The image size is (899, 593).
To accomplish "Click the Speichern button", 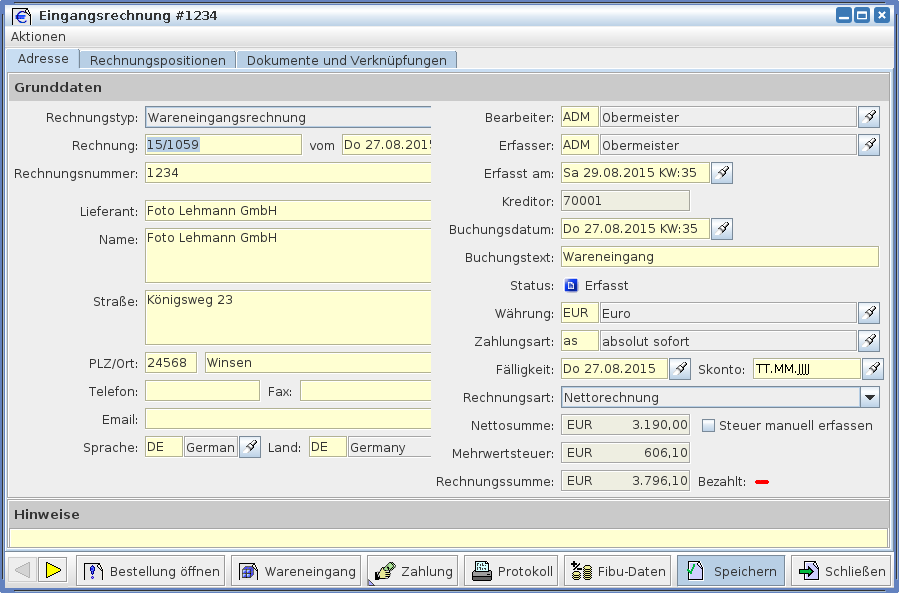I will (731, 571).
